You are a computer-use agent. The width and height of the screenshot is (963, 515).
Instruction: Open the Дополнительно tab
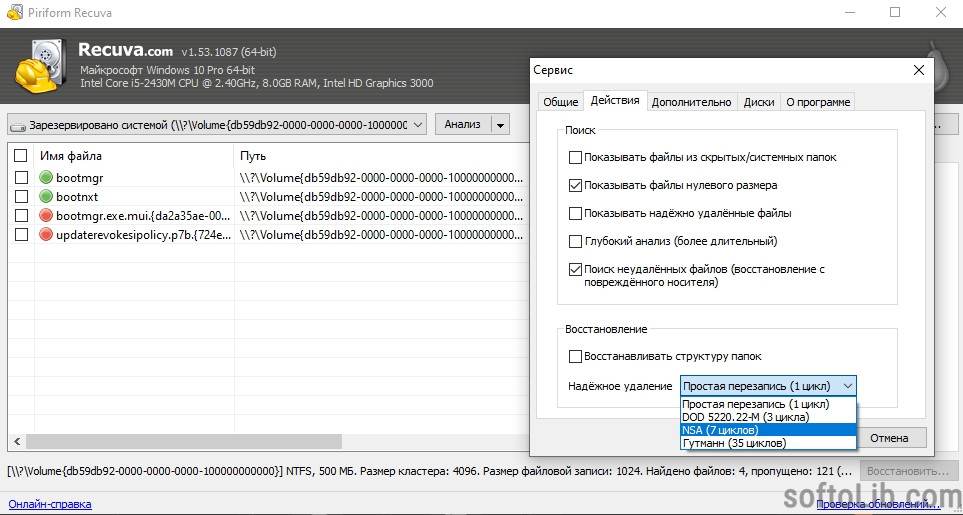692,102
